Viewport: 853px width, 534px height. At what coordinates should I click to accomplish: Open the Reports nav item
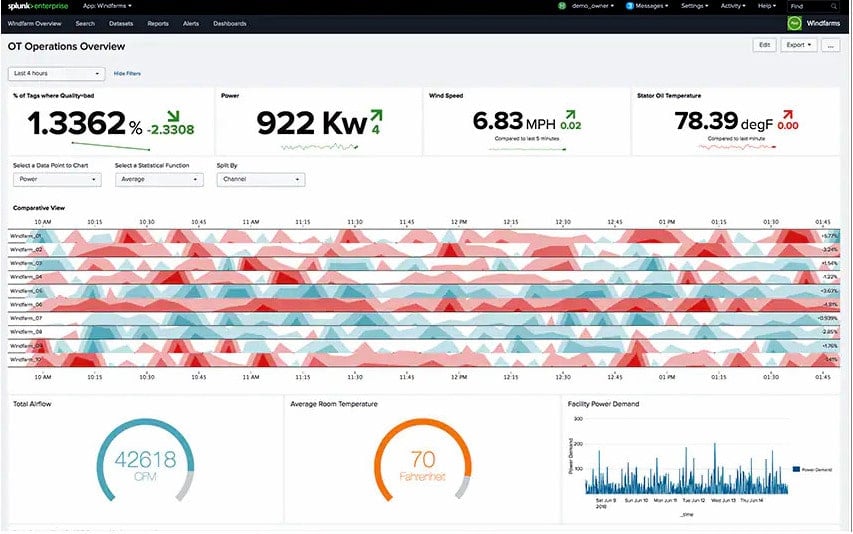[x=158, y=24]
